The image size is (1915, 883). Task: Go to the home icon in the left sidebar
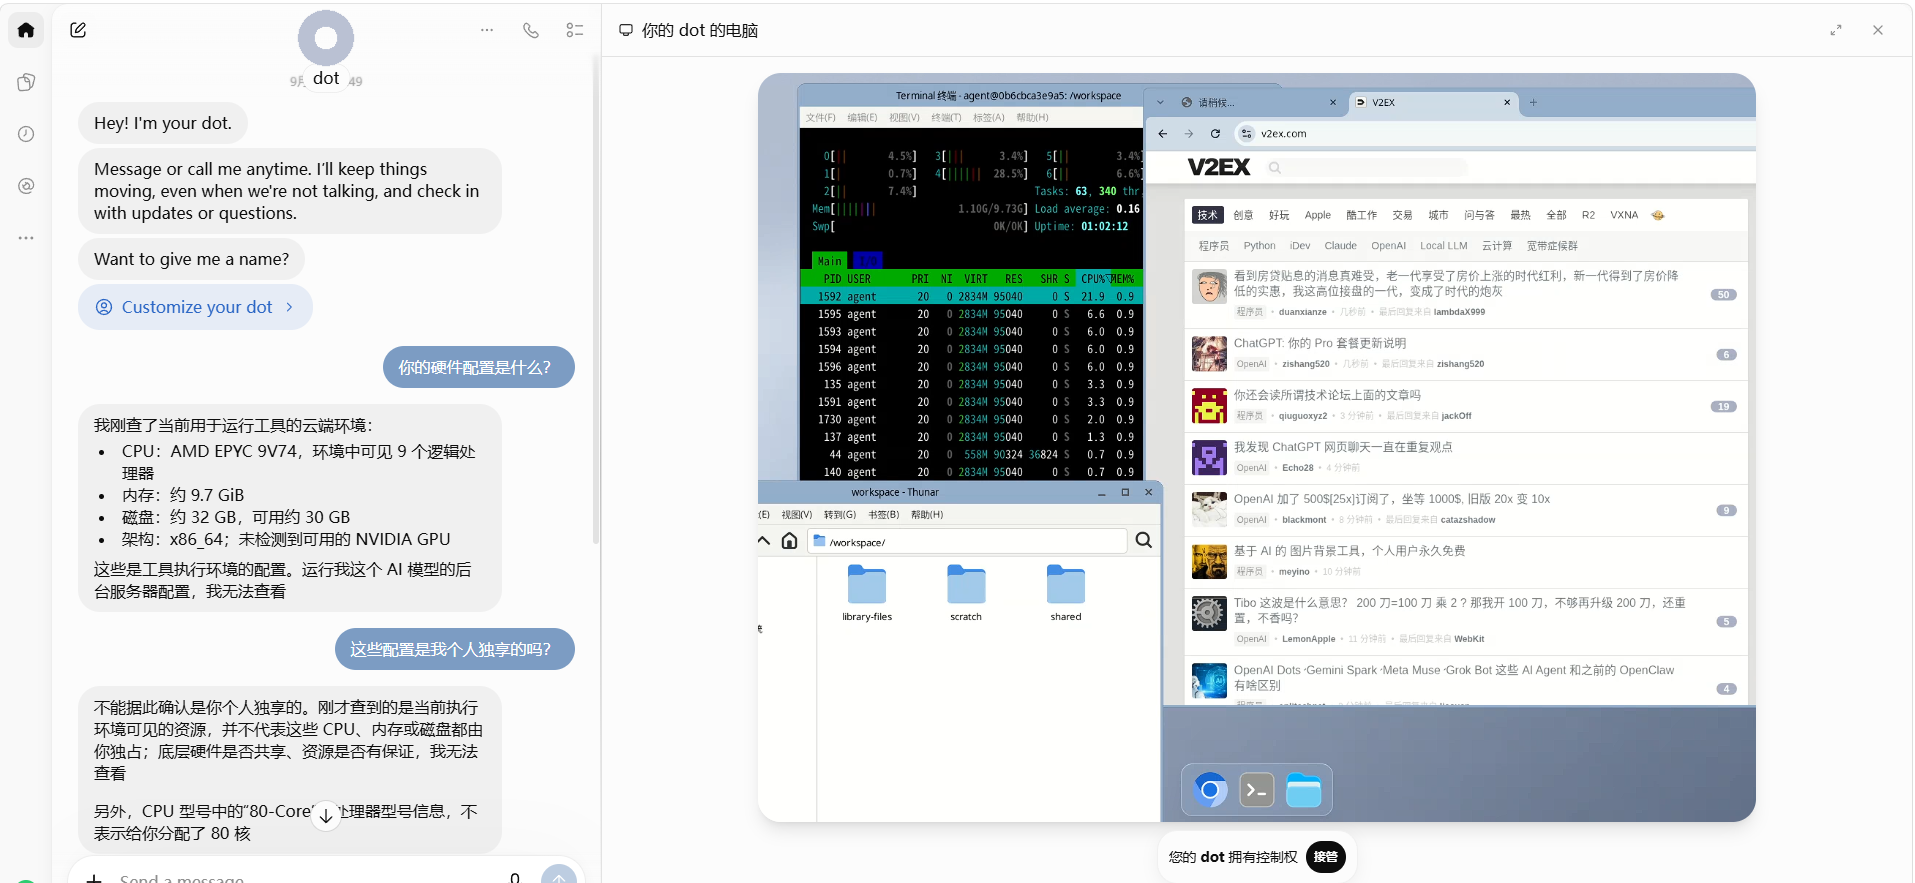26,30
